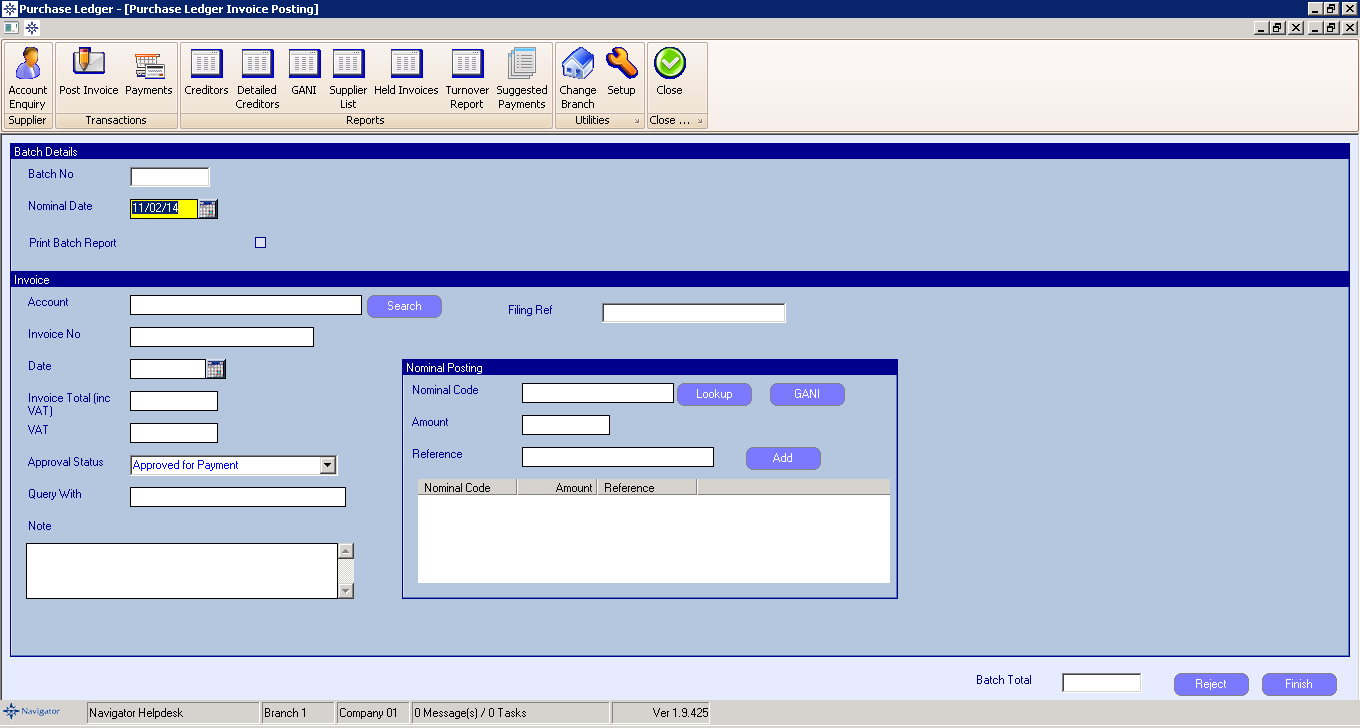Viewport: 1360px width, 728px height.
Task: Click the Navigator logo in status bar
Action: pos(33,712)
